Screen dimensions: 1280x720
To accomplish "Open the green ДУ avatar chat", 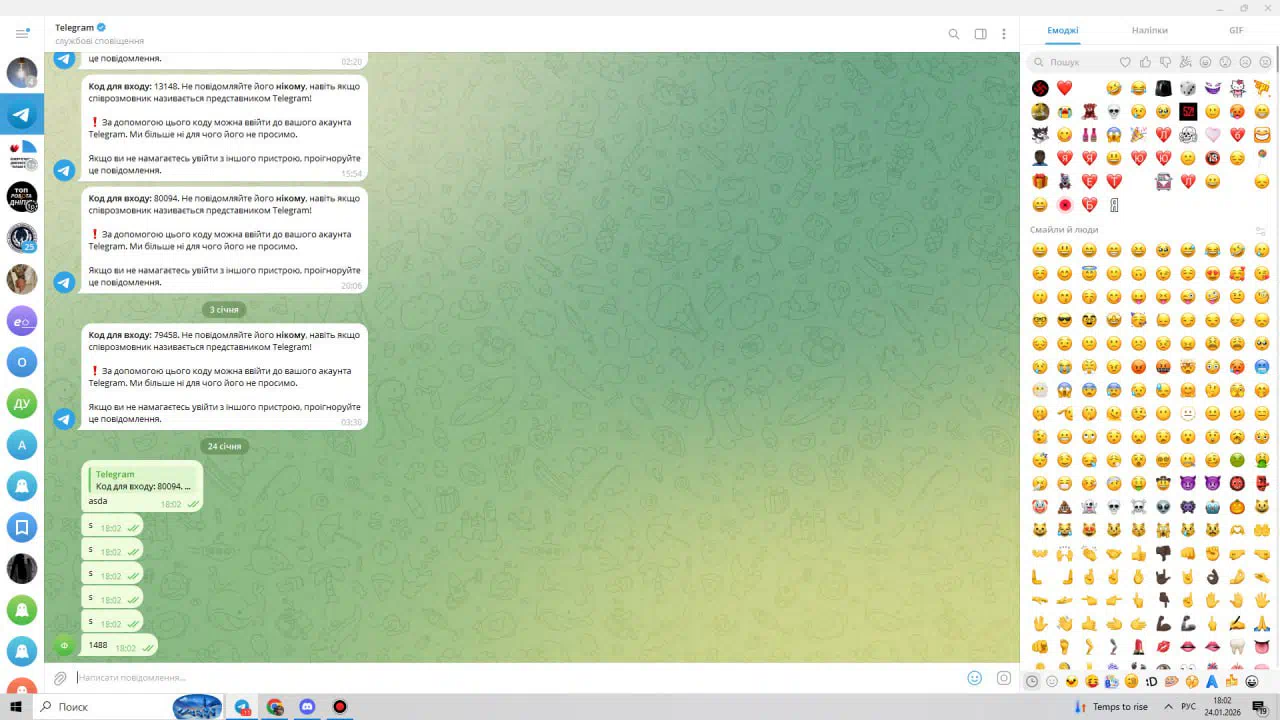I will click(22, 403).
